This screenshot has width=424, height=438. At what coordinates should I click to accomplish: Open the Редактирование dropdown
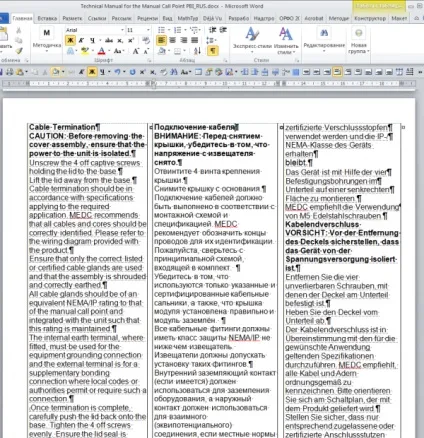[324, 41]
